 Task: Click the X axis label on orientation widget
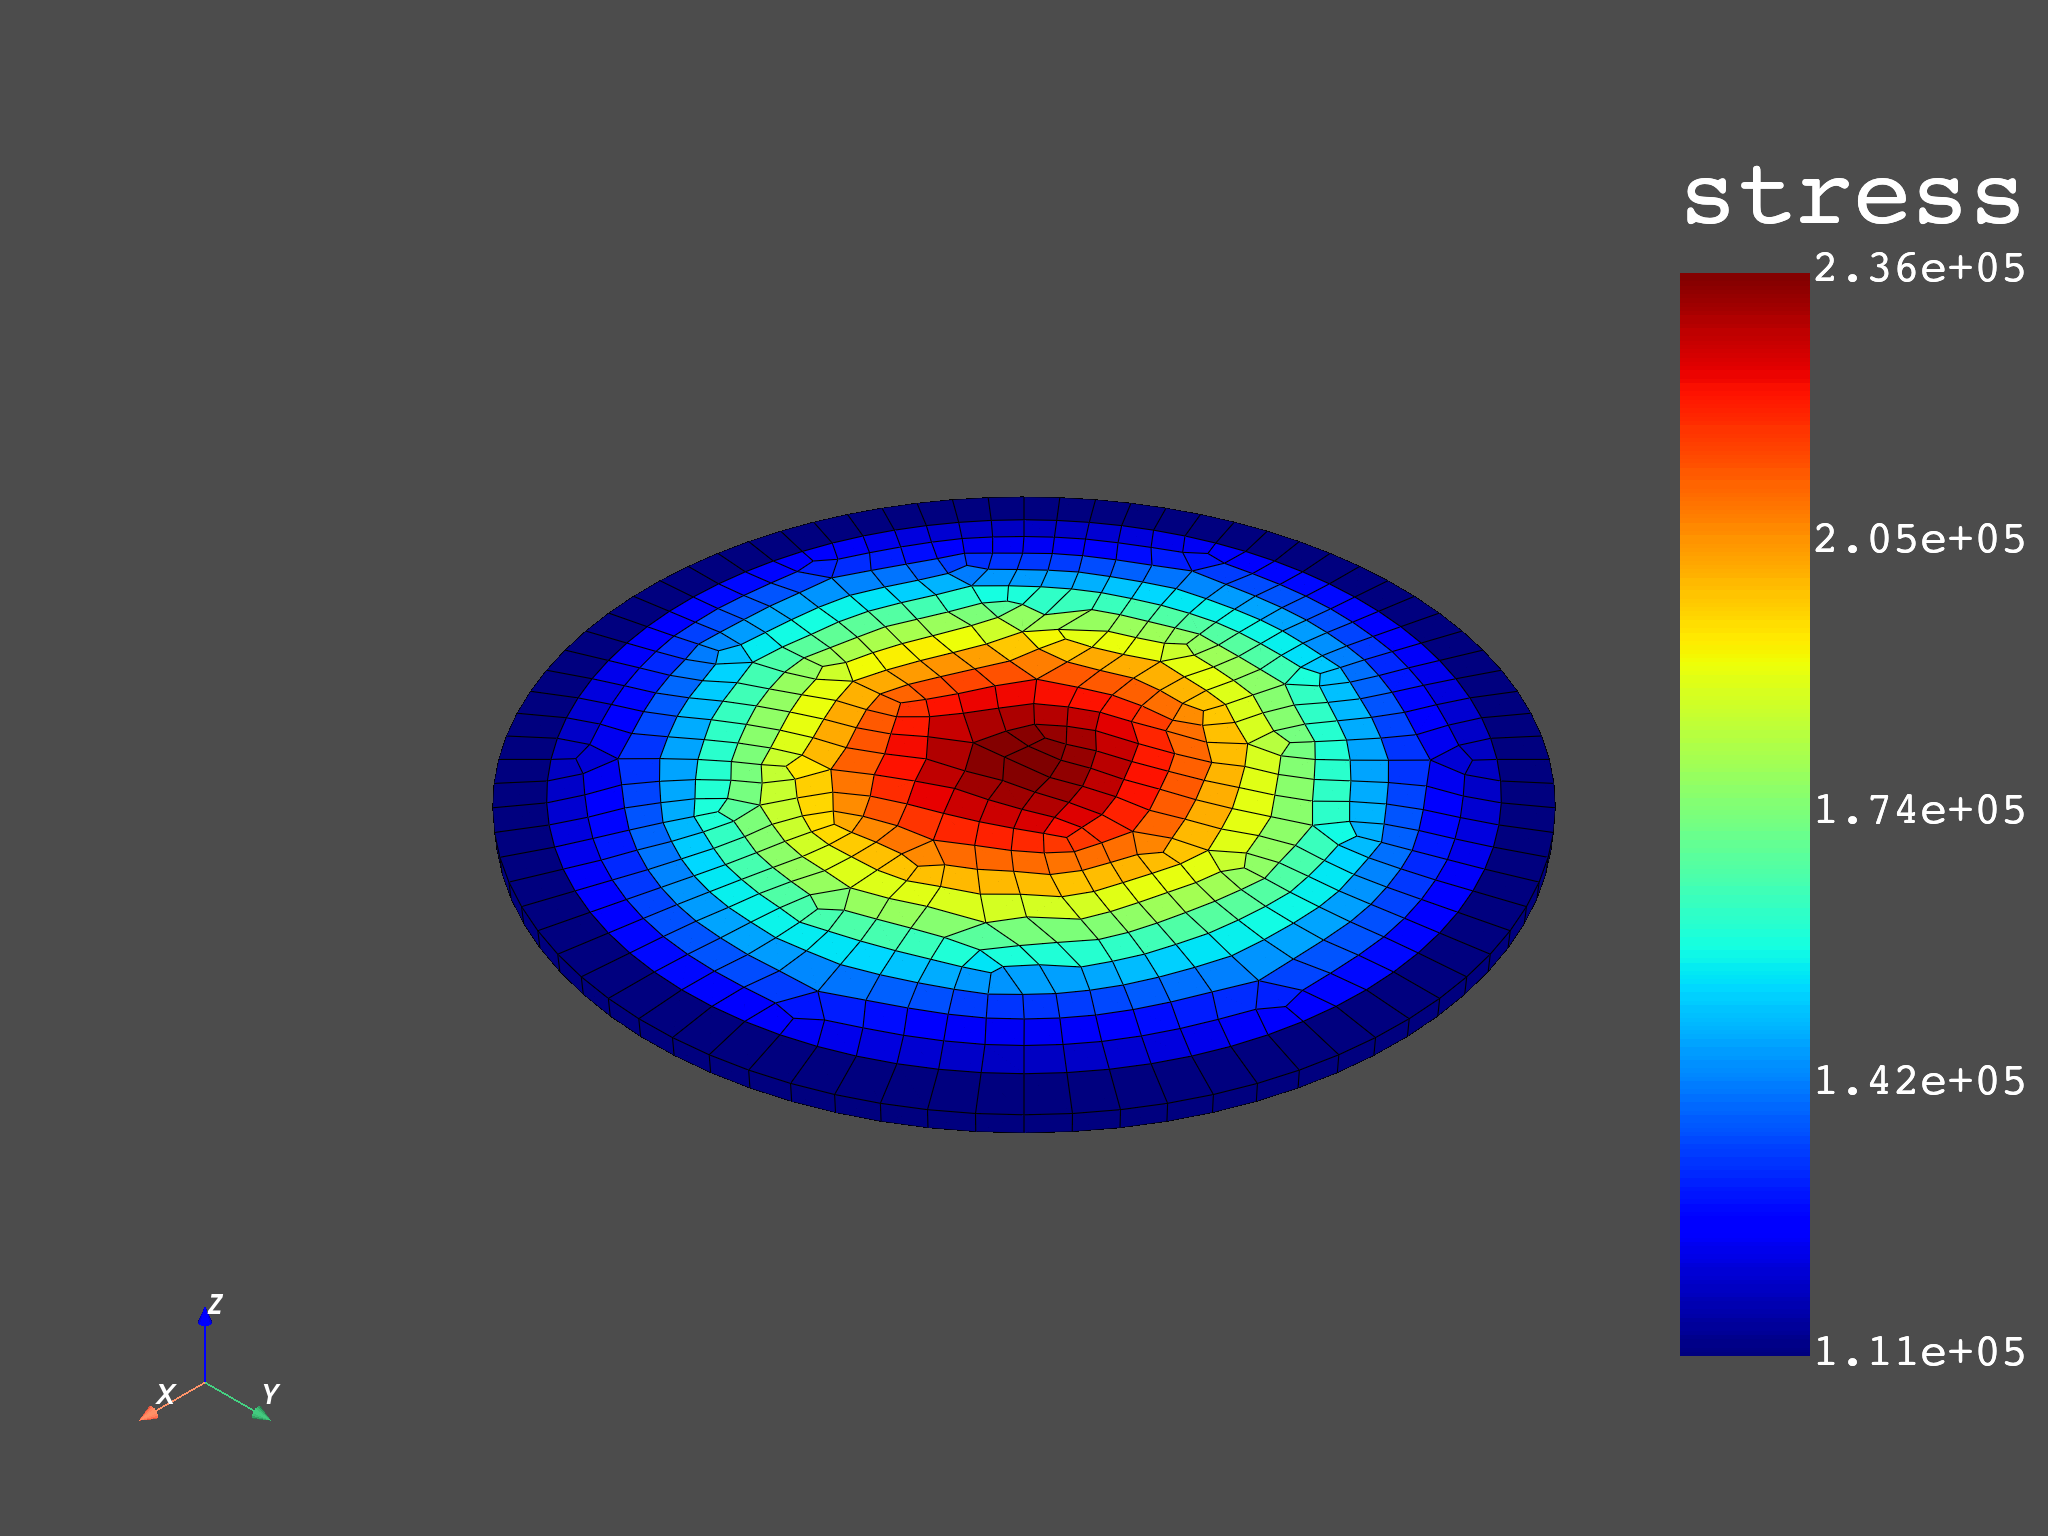click(x=166, y=1394)
